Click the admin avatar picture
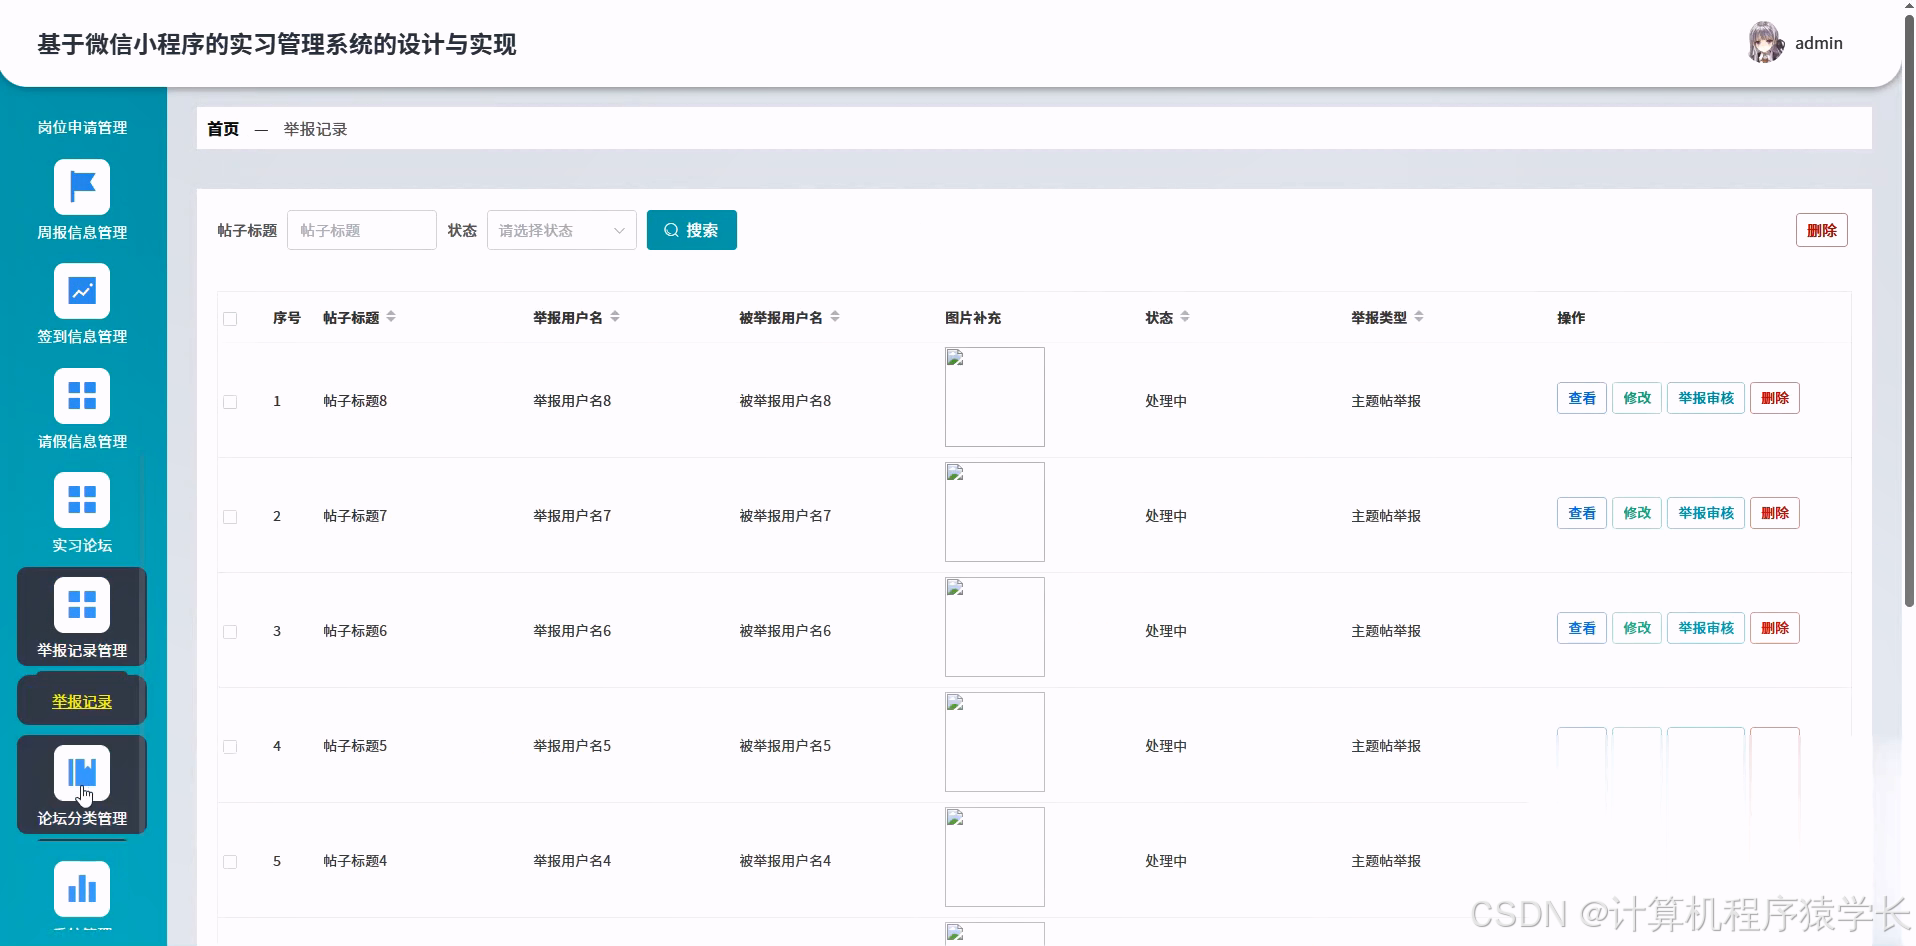 pos(1765,42)
